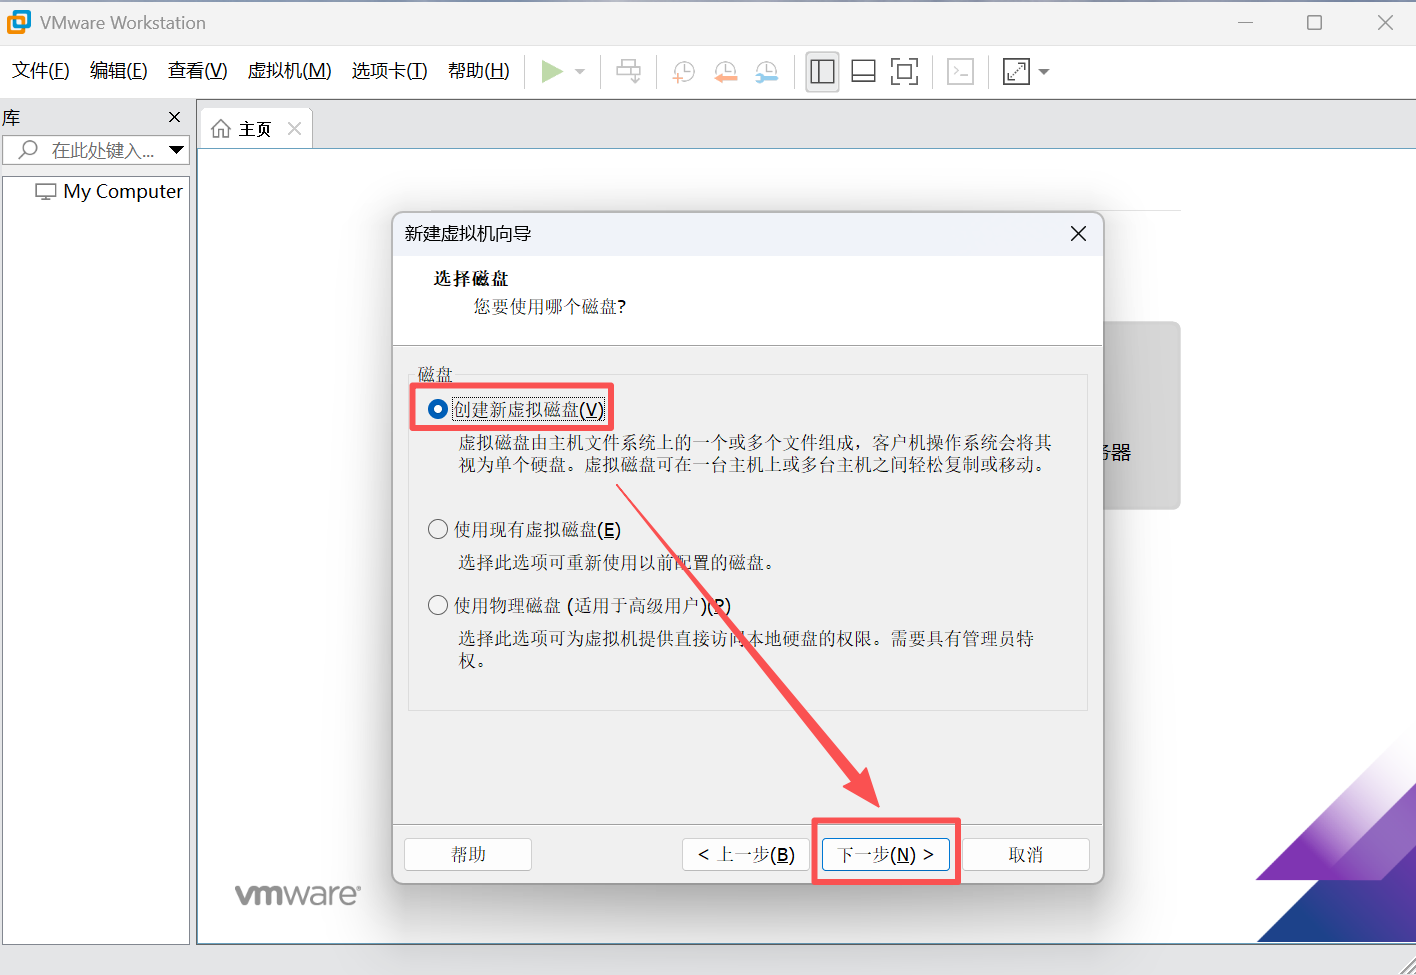1416x975 pixels.
Task: Click the Stretch Guest display icon
Action: [1016, 71]
